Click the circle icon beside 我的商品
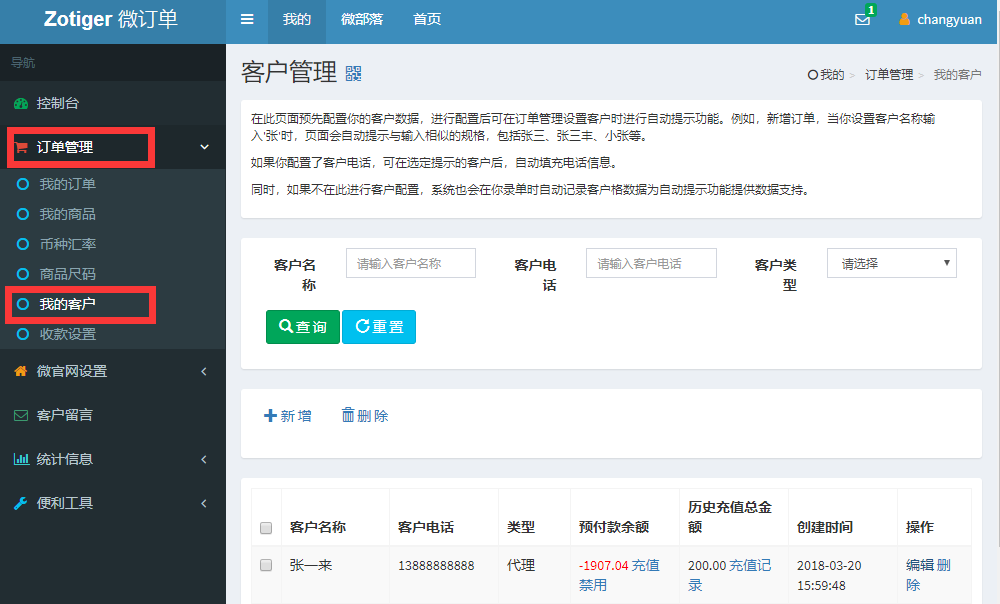 click(x=23, y=214)
